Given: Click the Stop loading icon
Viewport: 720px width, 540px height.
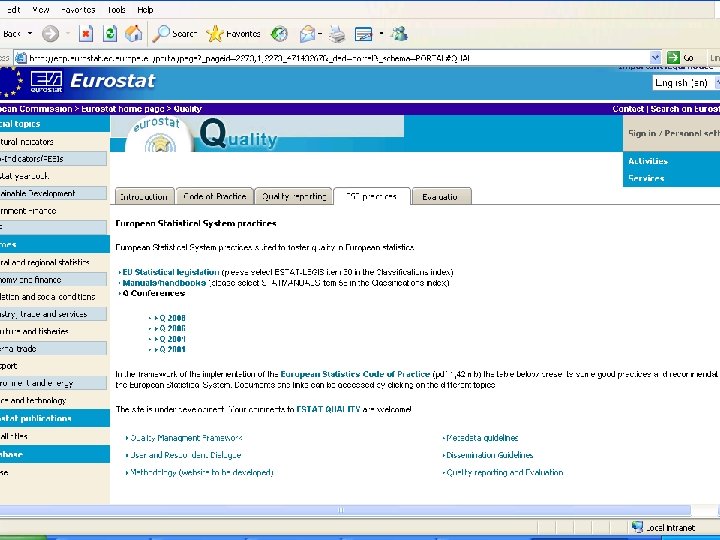Looking at the screenshot, I should coord(86,34).
